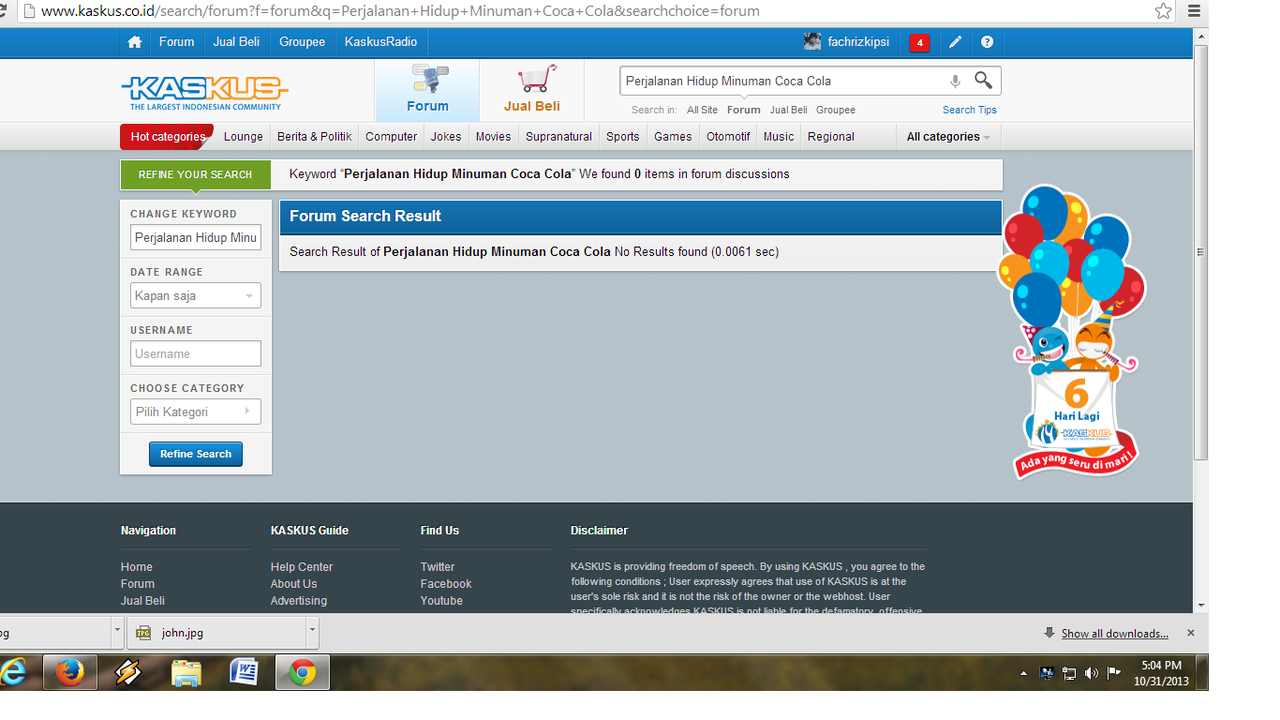Open the Pilih Kategori category dropdown
The height and width of the screenshot is (720, 1280).
pos(195,412)
